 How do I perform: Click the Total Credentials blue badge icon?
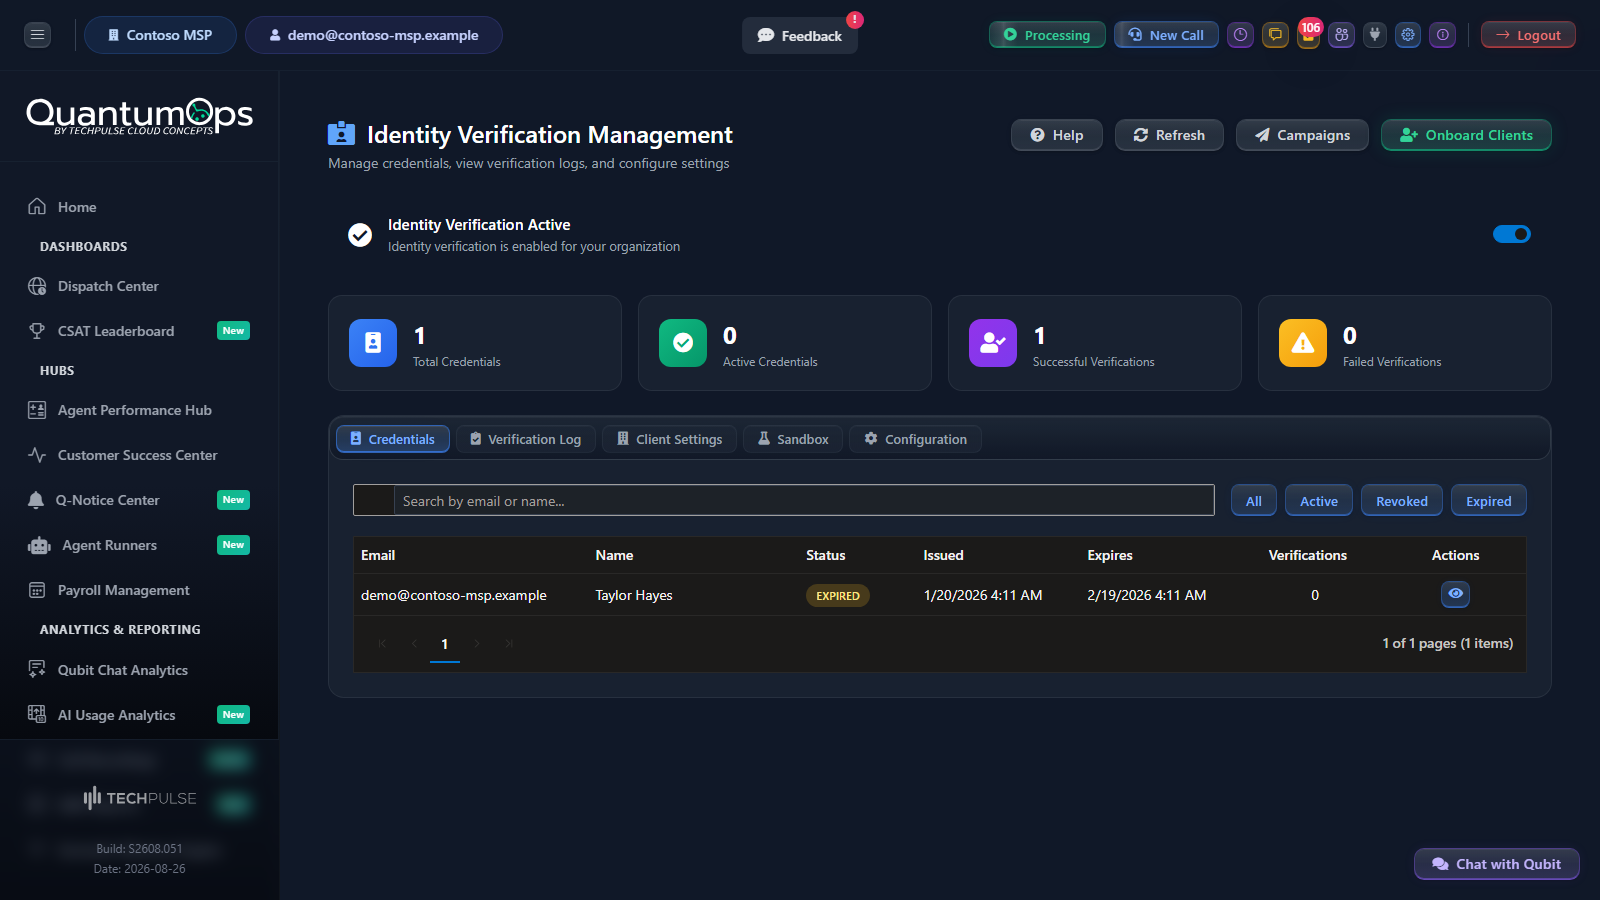click(373, 343)
